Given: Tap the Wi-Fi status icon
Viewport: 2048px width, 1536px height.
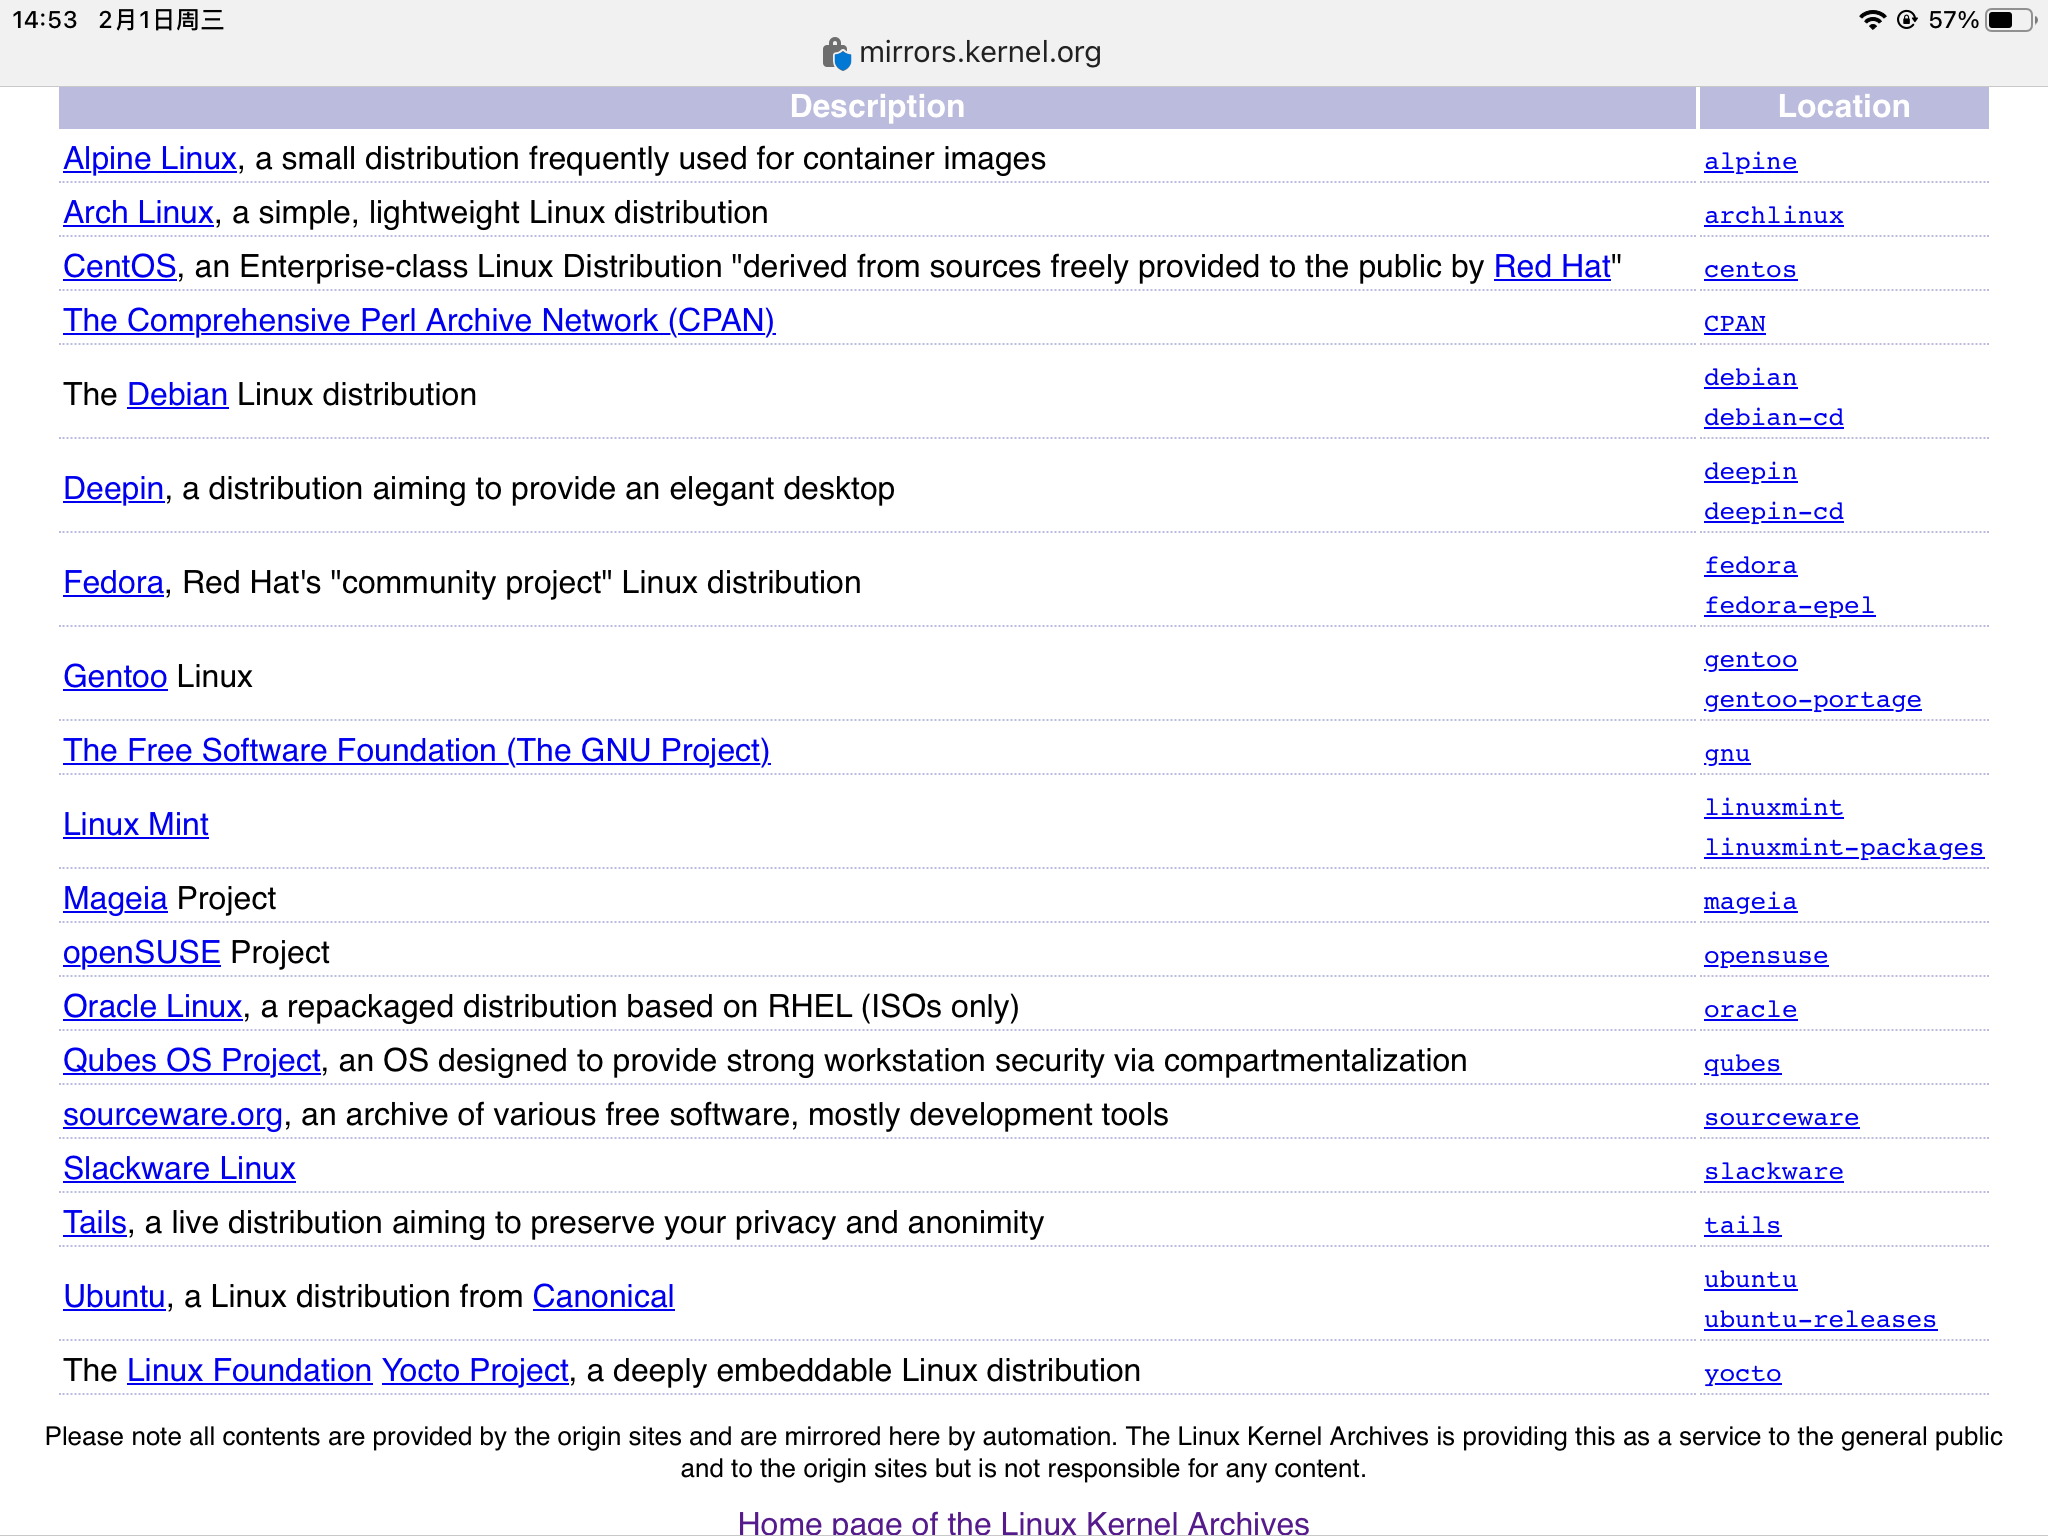Looking at the screenshot, I should coord(1871,17).
